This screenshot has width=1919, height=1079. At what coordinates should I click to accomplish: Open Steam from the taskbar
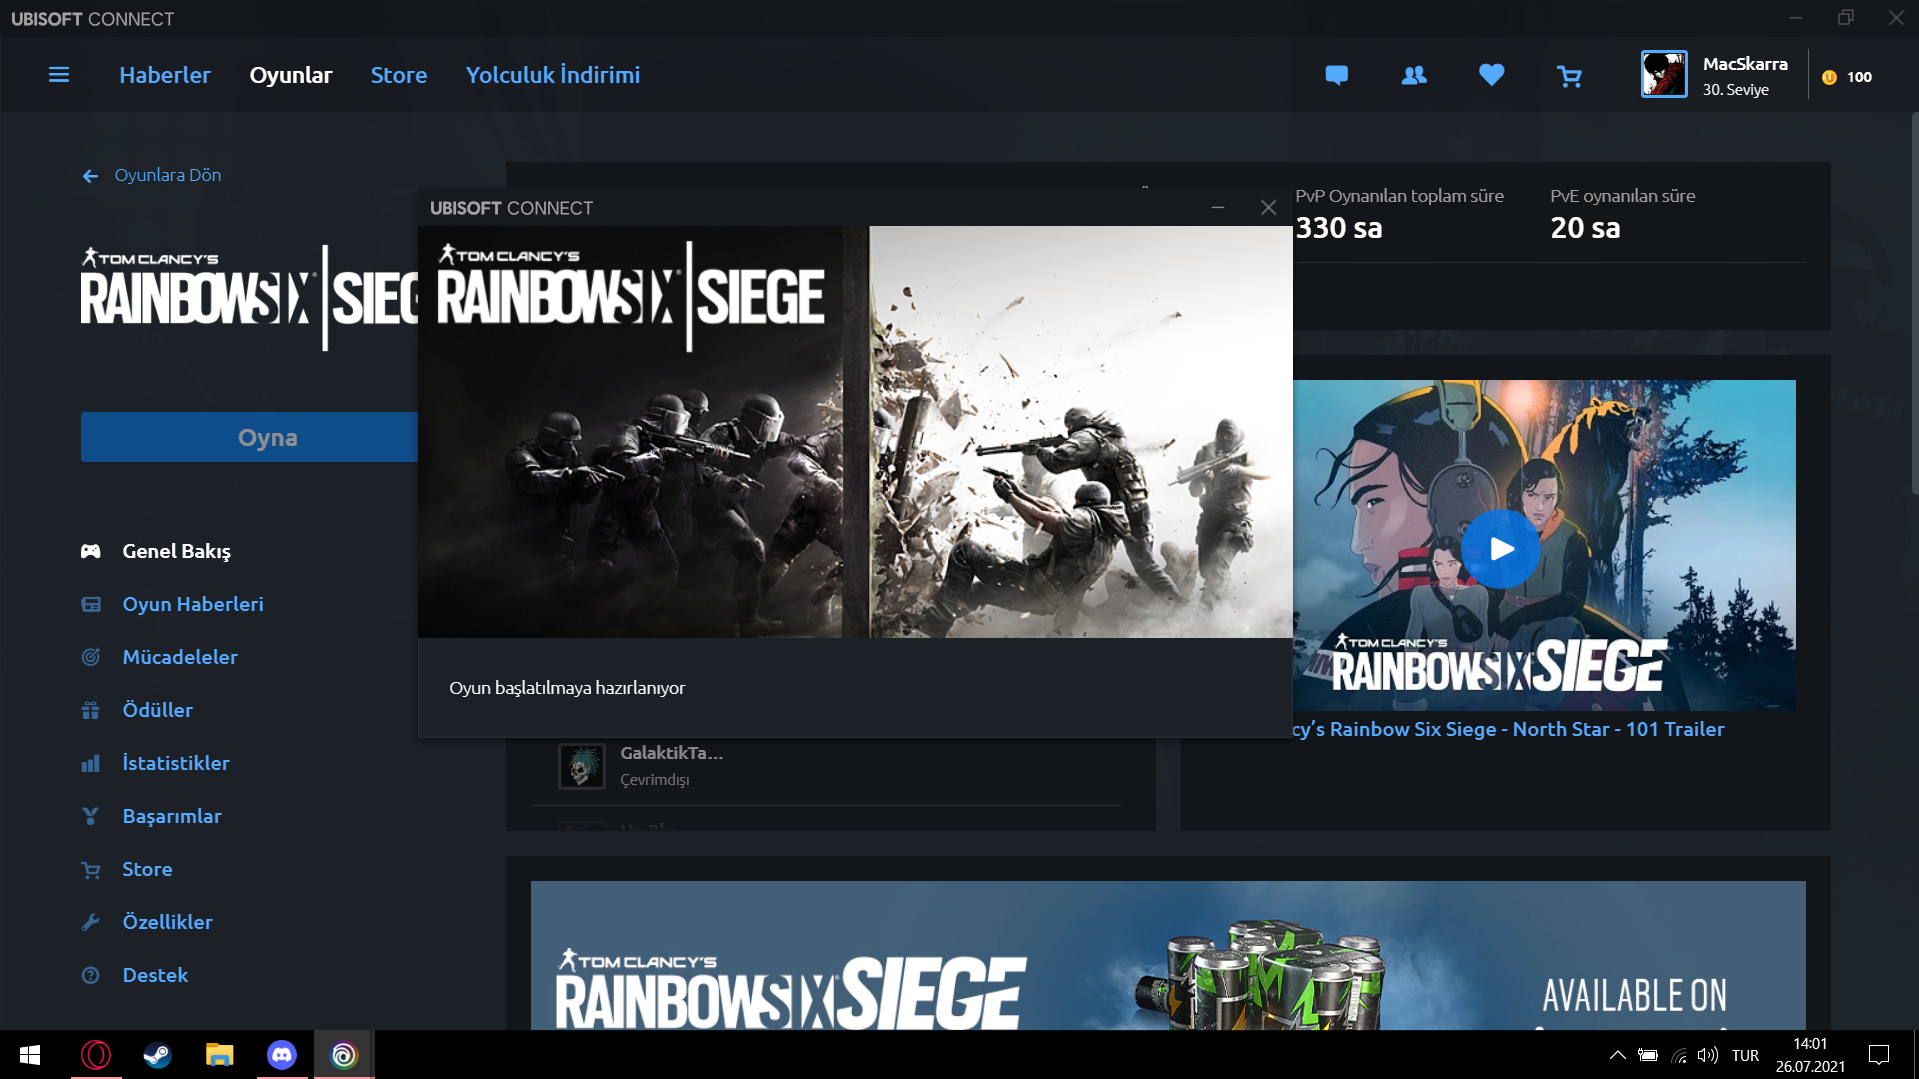click(x=158, y=1055)
